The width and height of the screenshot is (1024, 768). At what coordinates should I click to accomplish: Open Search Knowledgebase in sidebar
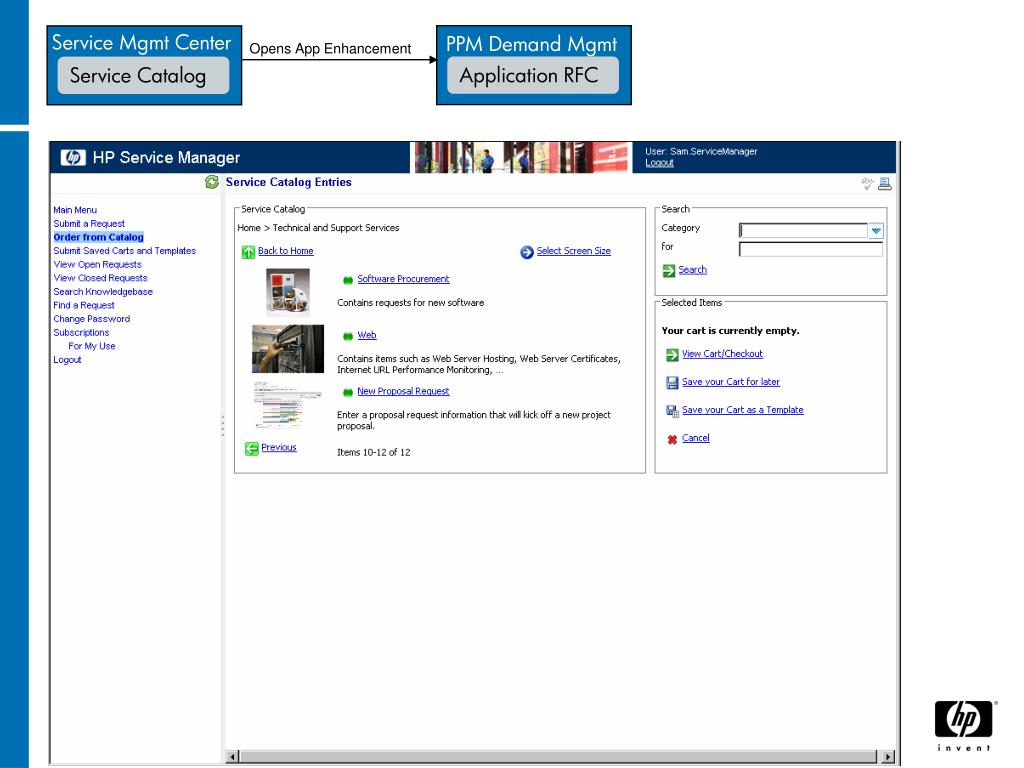pos(103,292)
